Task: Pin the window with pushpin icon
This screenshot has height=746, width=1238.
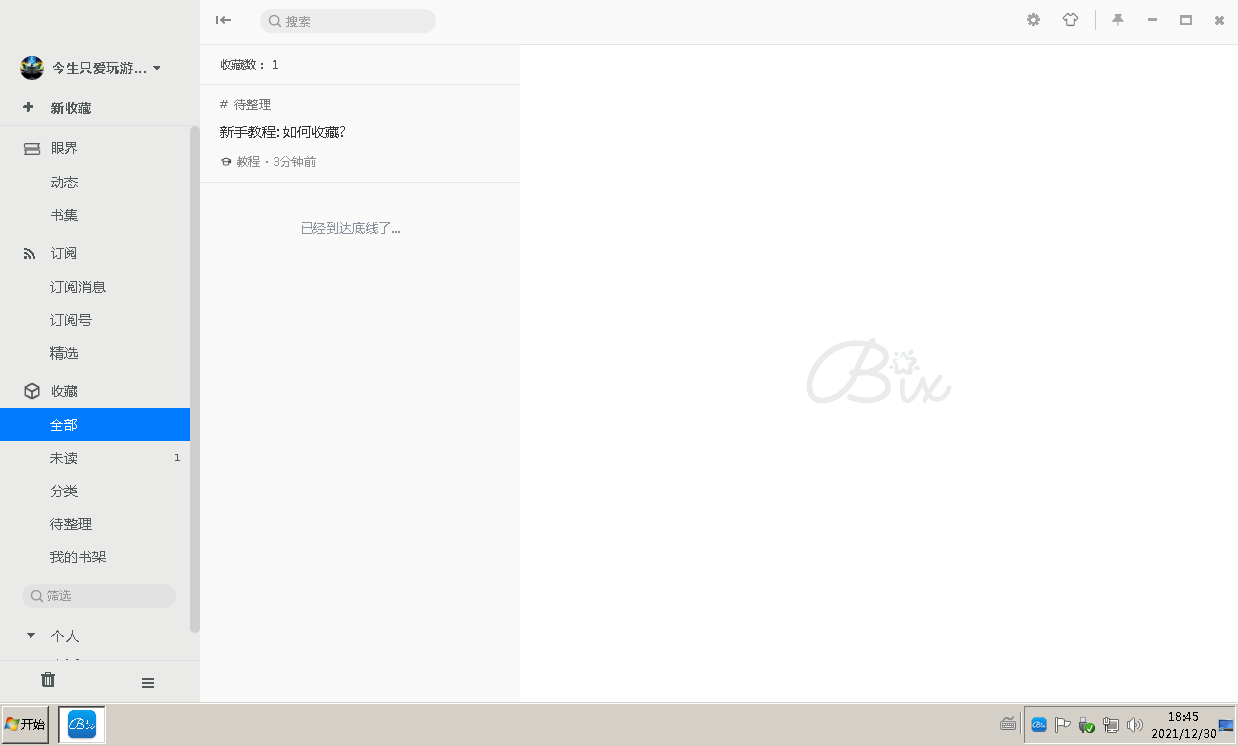Action: pos(1118,20)
